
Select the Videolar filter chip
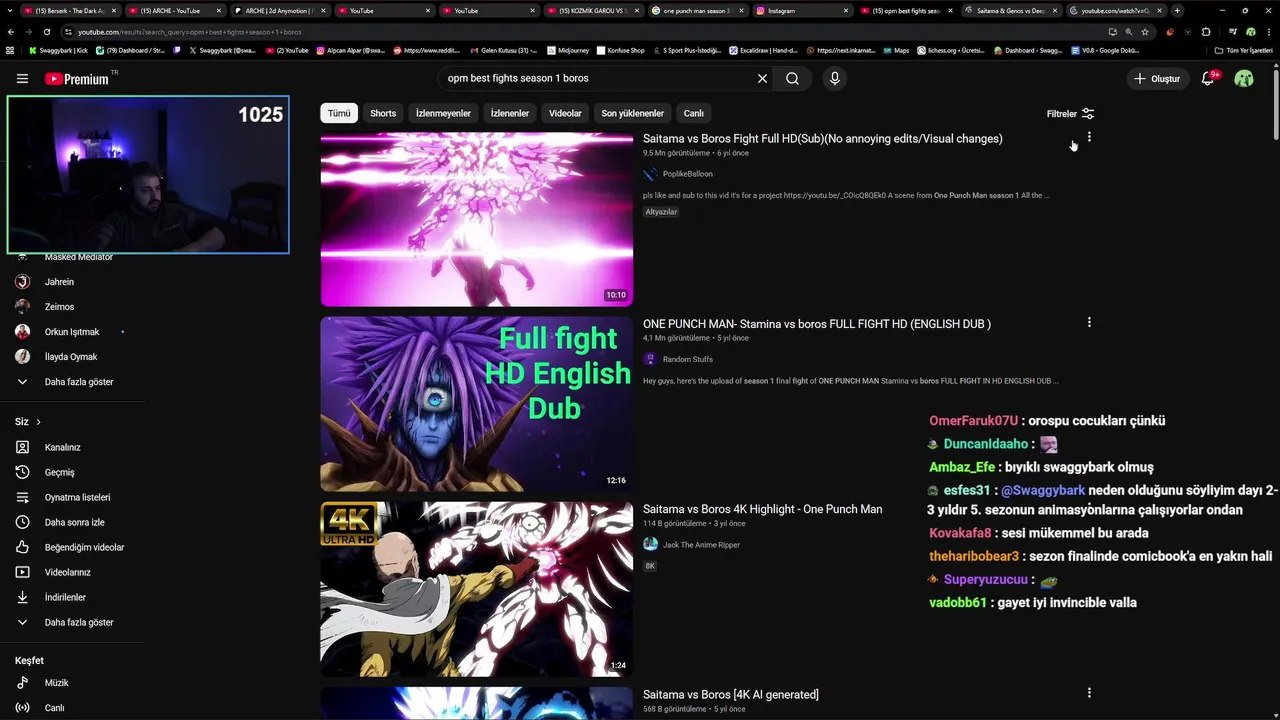pos(565,113)
